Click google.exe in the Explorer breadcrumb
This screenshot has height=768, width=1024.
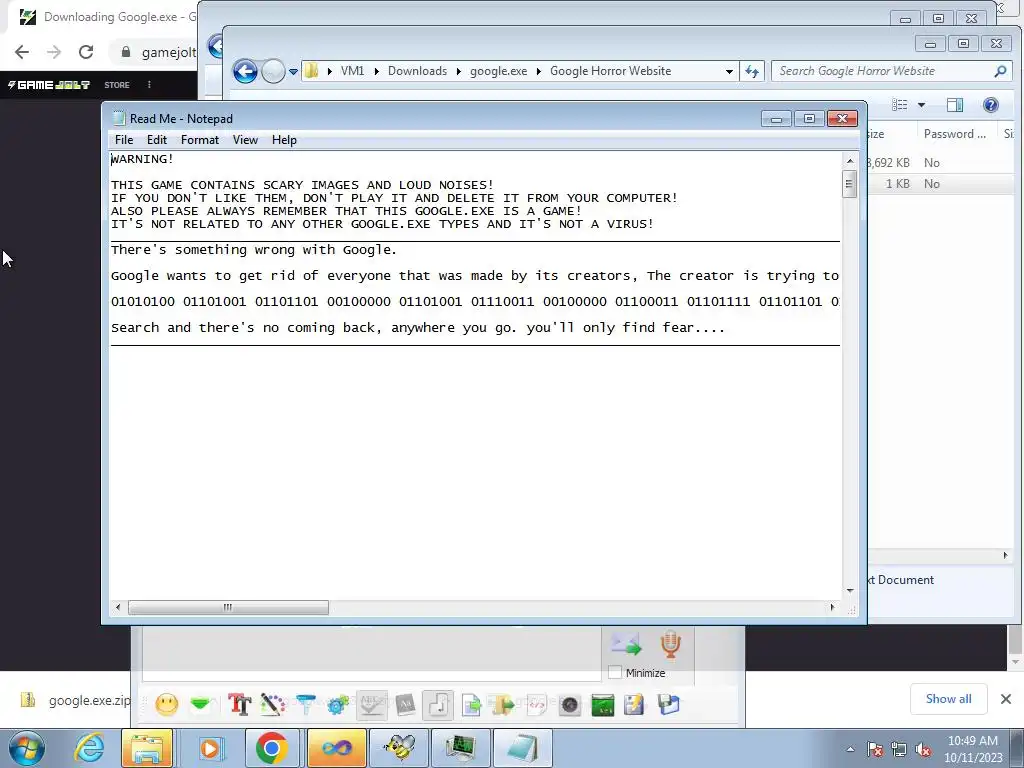pyautogui.click(x=498, y=71)
